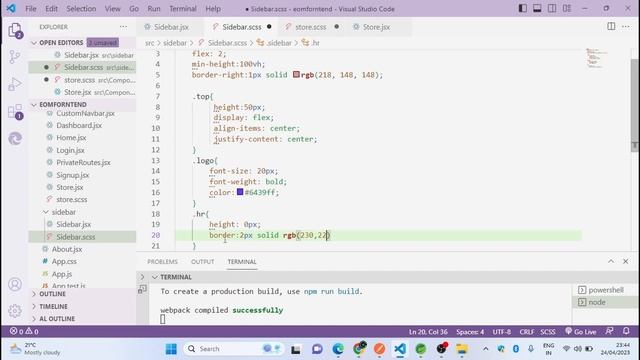The image size is (640, 360).
Task: Select the powershell terminal instance
Action: tap(606, 290)
